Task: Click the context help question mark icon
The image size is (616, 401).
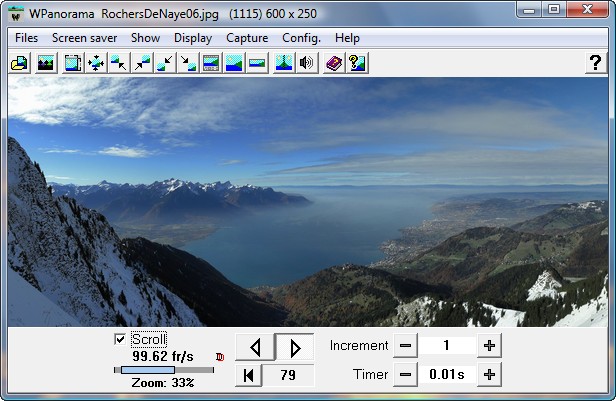Action: (x=357, y=64)
